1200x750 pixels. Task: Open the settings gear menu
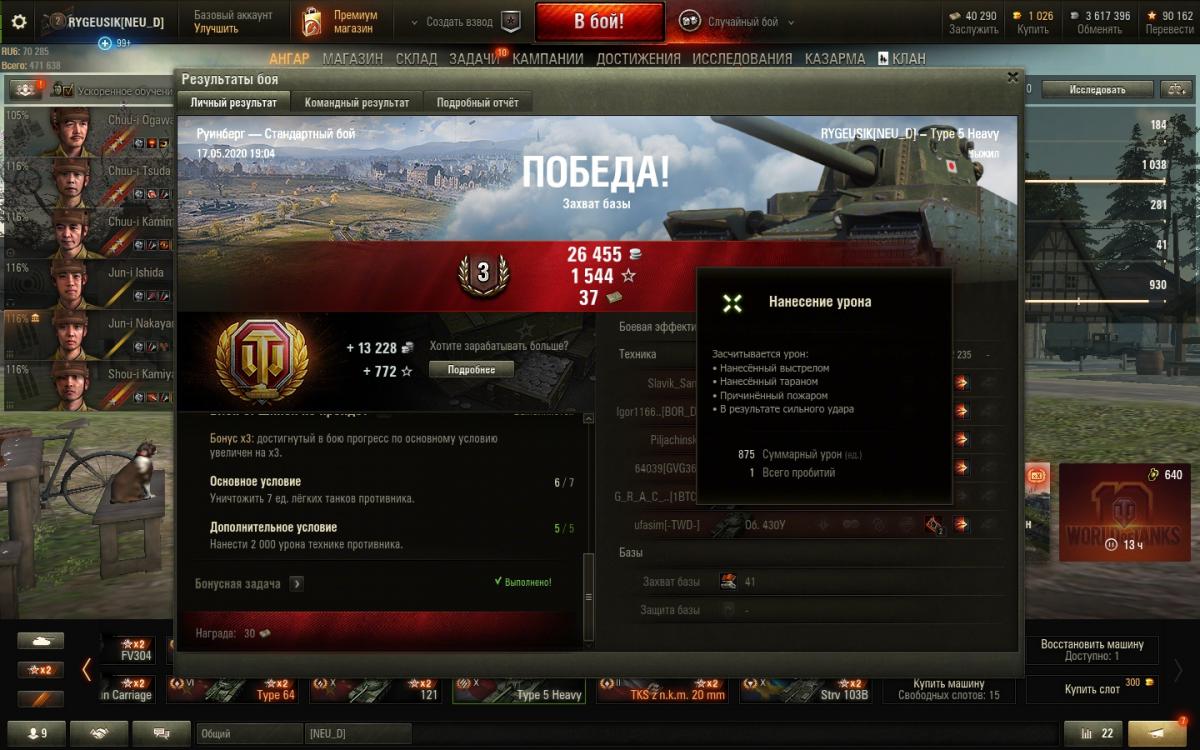pyautogui.click(x=19, y=22)
